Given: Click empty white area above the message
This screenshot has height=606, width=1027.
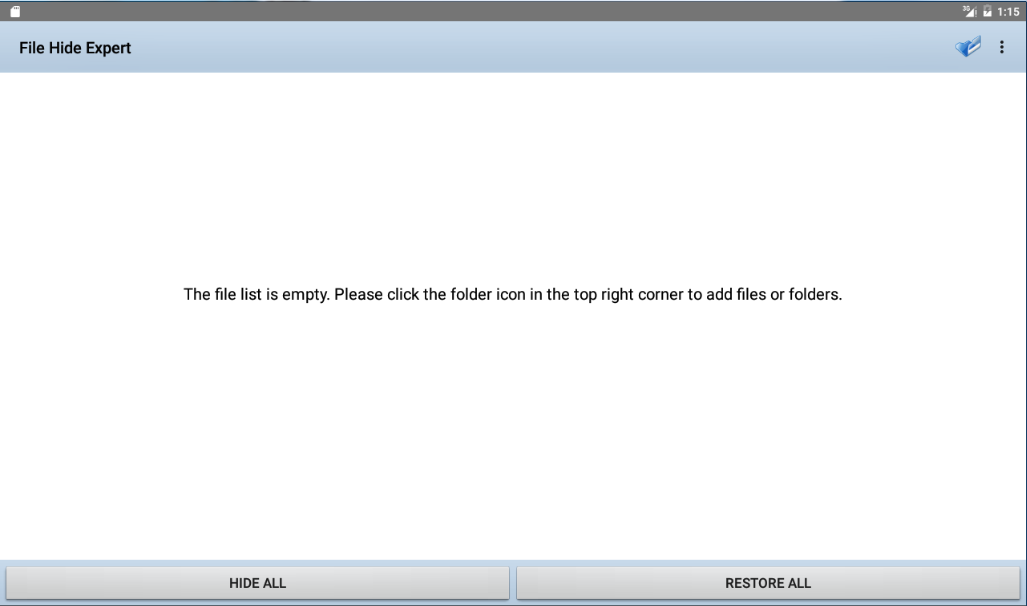Looking at the screenshot, I should (x=513, y=177).
